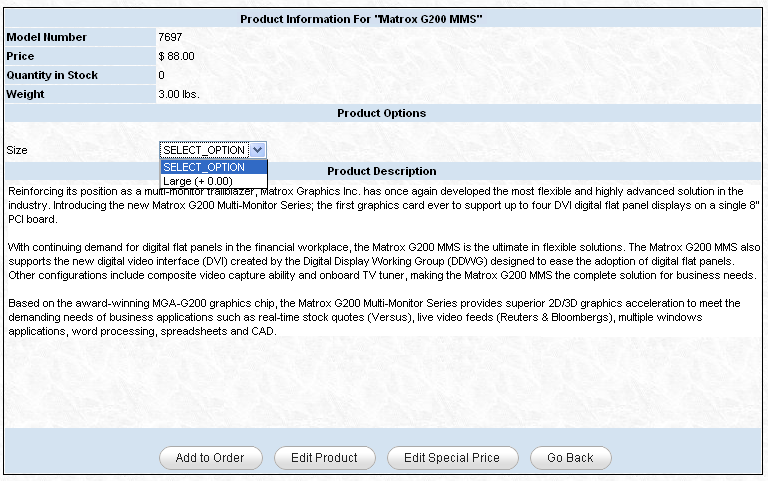Pick Large (+ 0.00) size option

214,181
